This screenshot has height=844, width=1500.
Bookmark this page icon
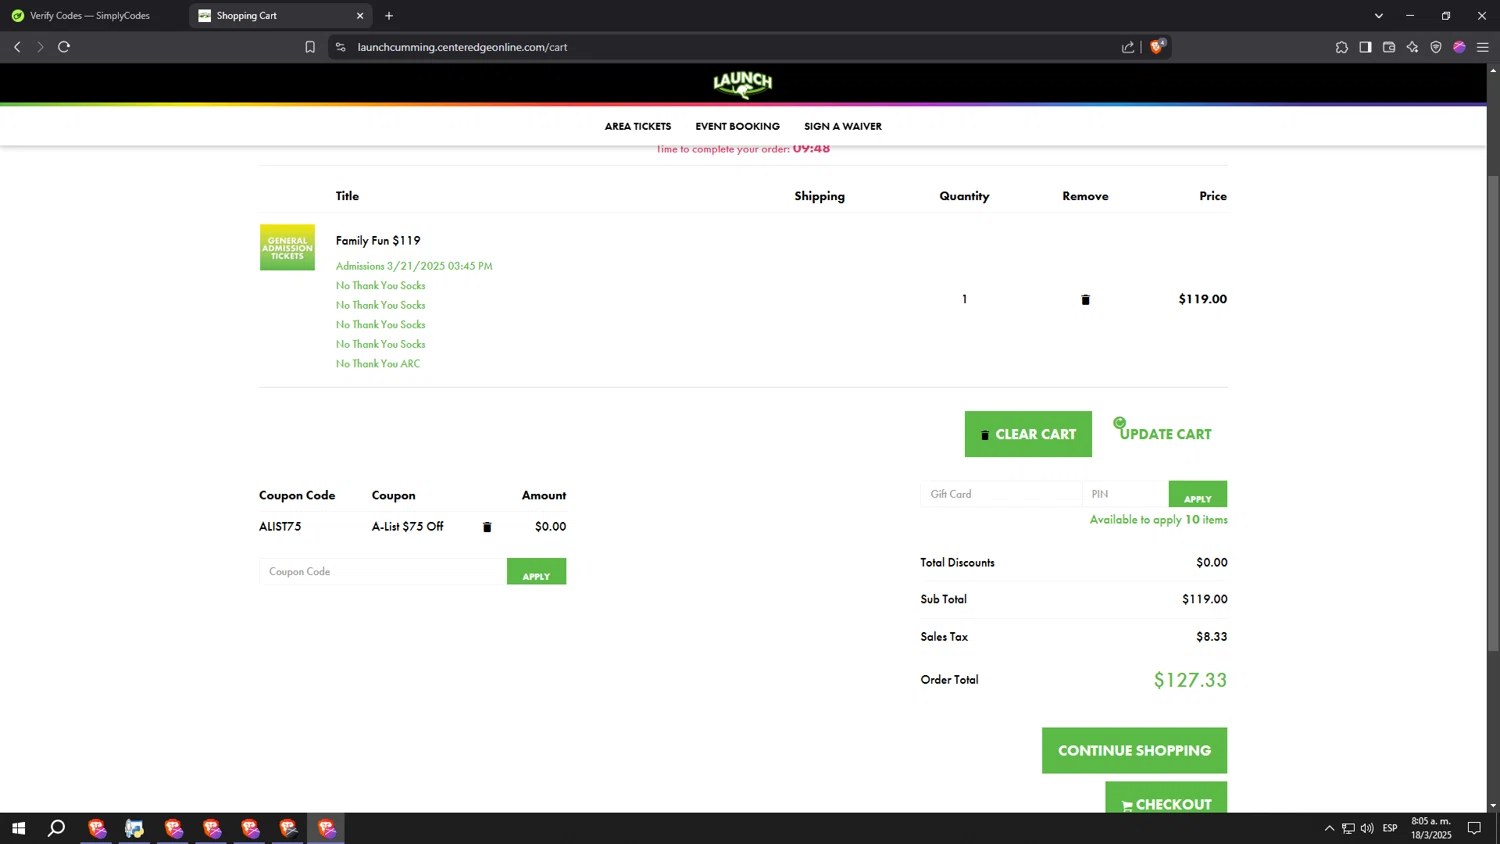[310, 47]
